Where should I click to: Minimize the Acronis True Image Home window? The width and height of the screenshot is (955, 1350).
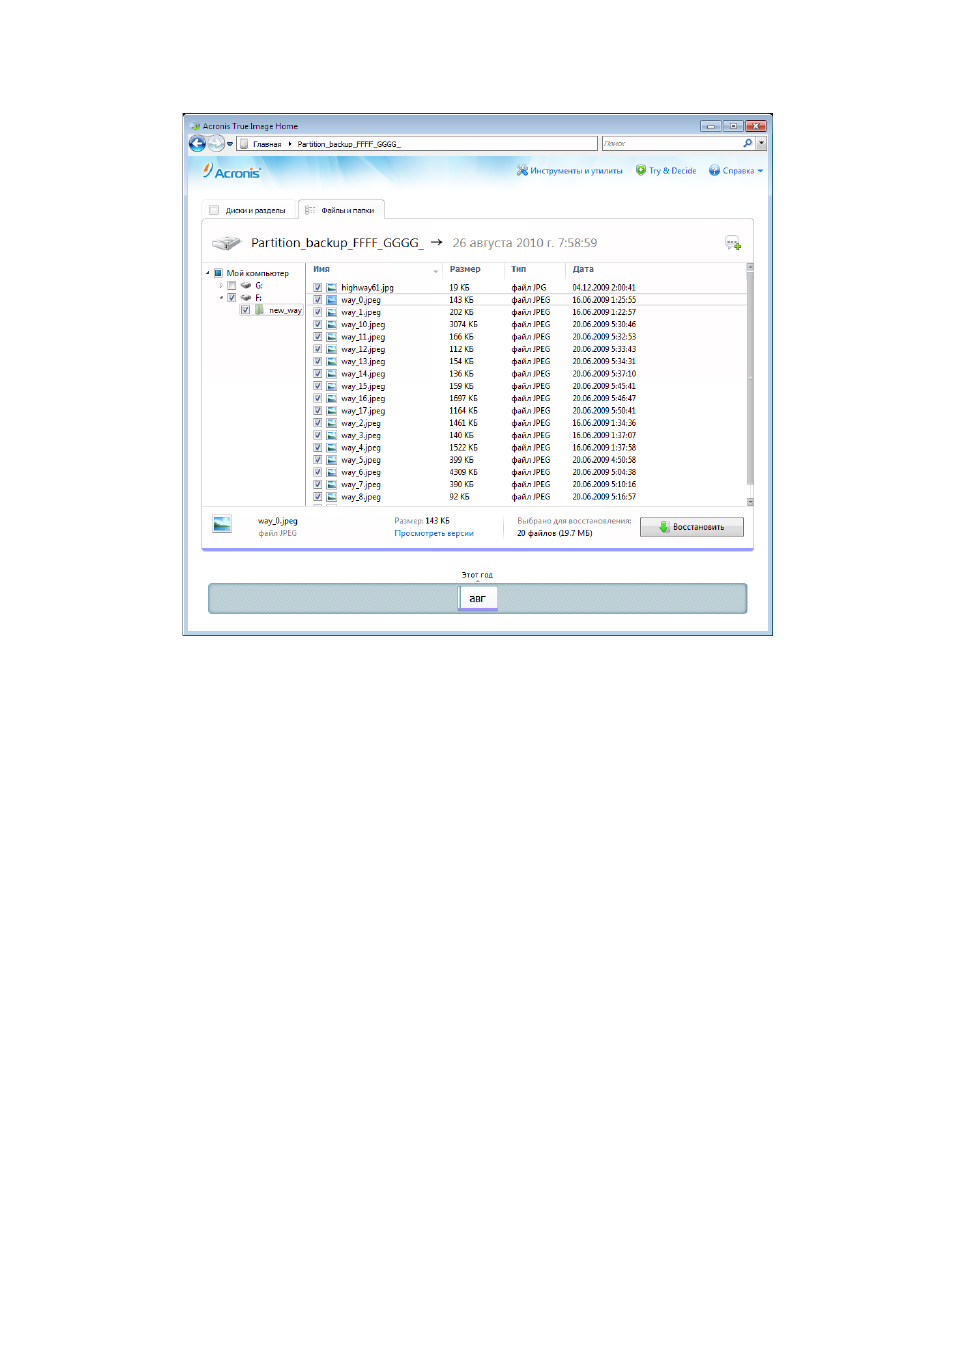click(x=711, y=126)
